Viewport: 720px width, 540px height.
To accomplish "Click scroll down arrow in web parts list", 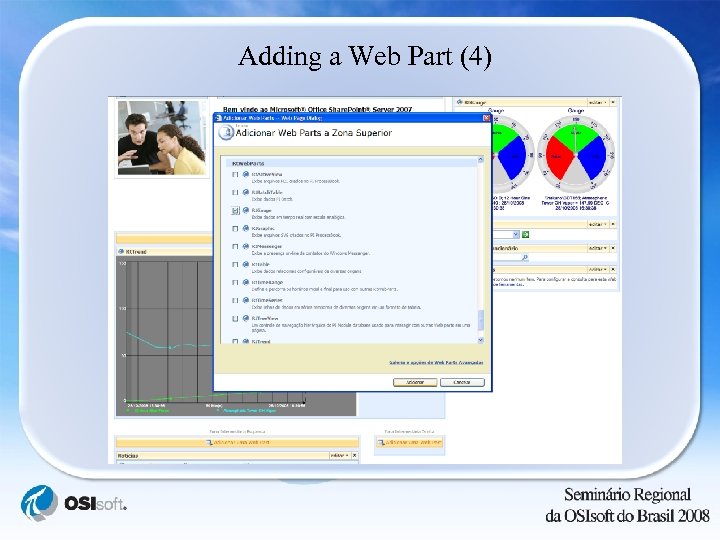I will [481, 340].
